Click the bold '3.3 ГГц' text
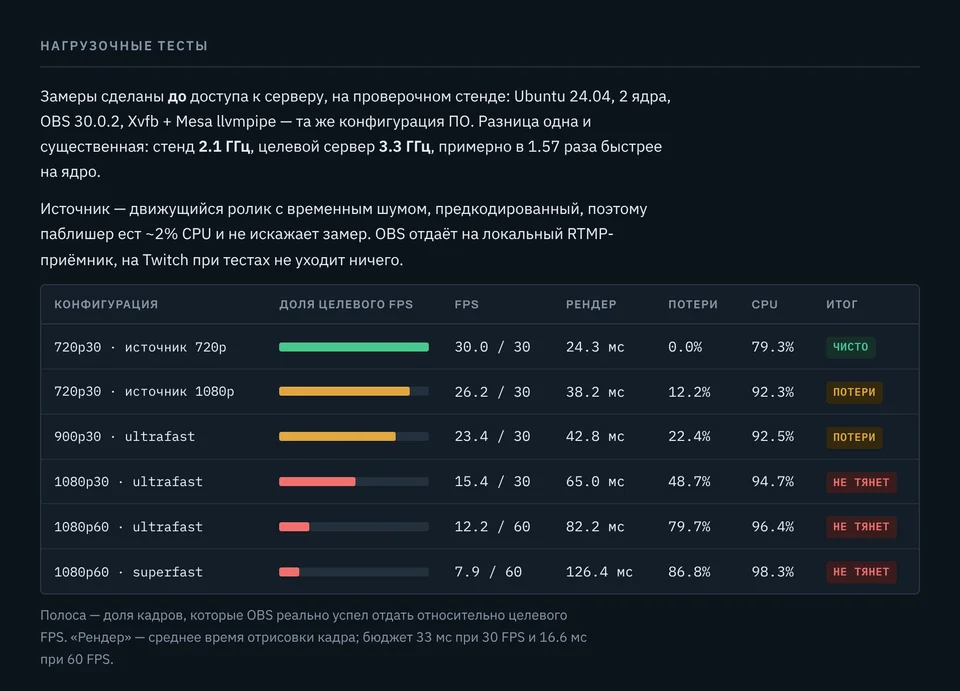The image size is (960, 691). [404, 147]
